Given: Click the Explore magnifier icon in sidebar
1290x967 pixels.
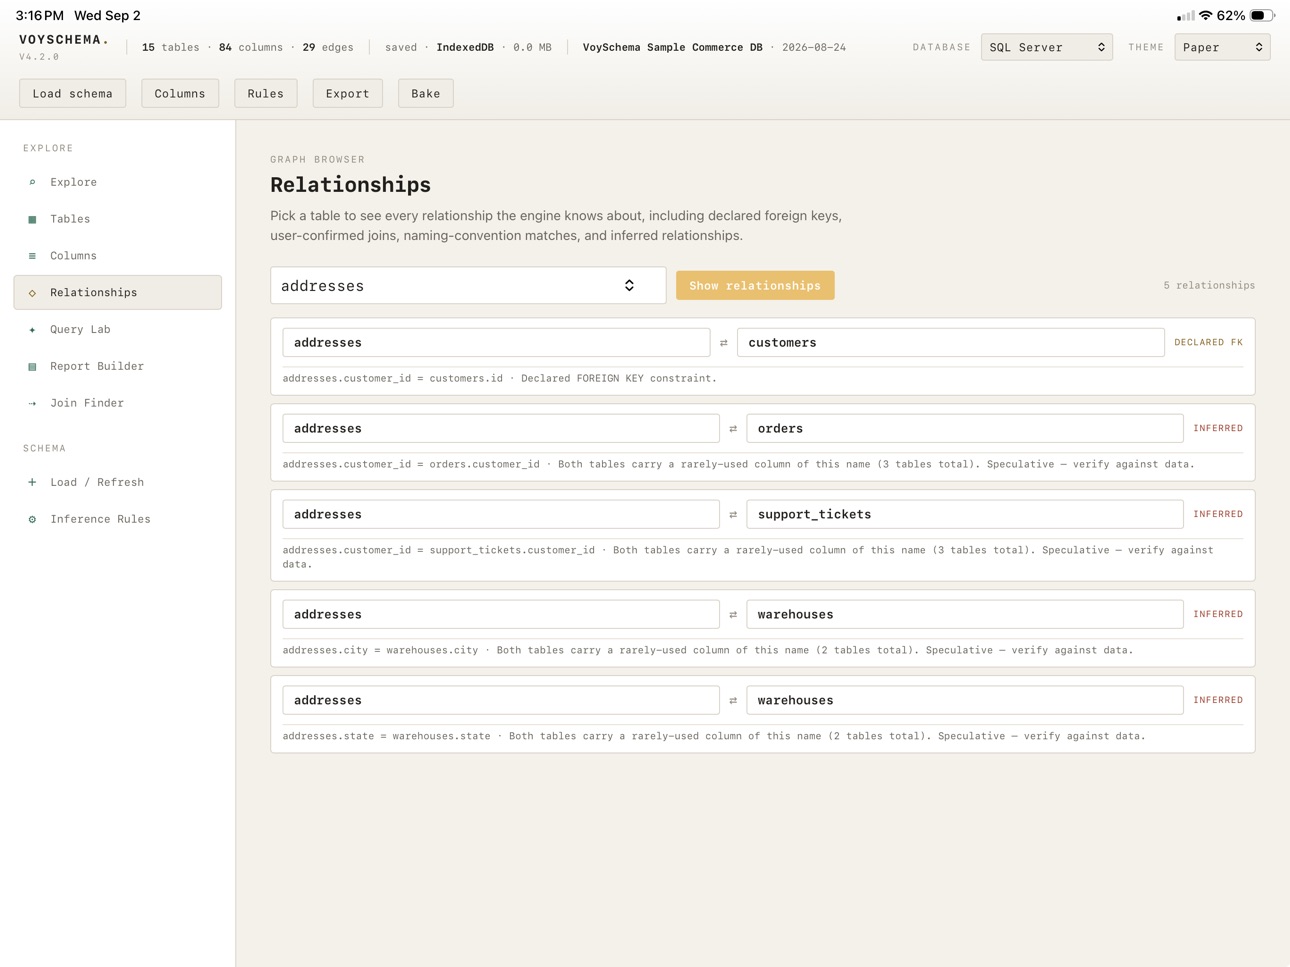Looking at the screenshot, I should [32, 182].
